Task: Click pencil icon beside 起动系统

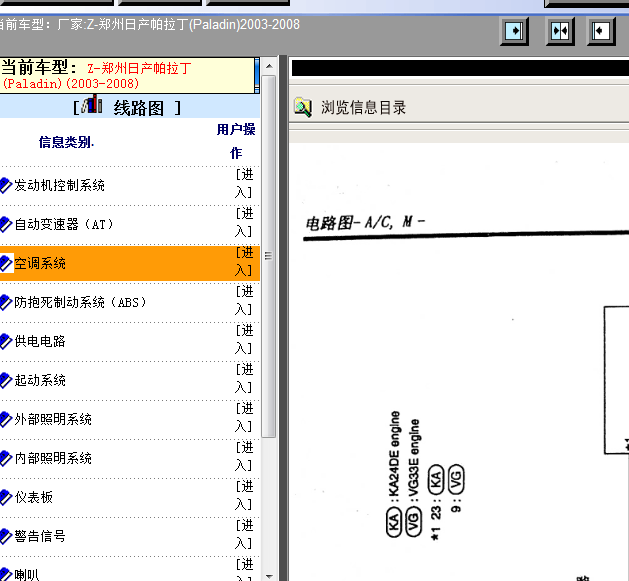Action: coord(6,380)
